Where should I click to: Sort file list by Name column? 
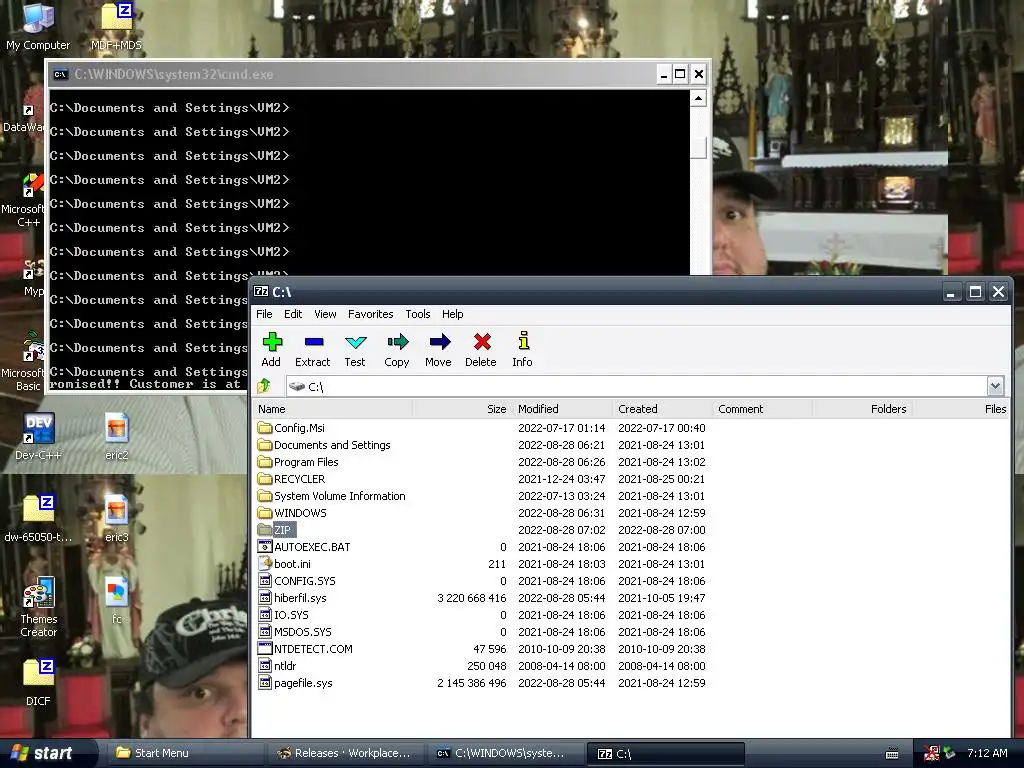[x=332, y=409]
